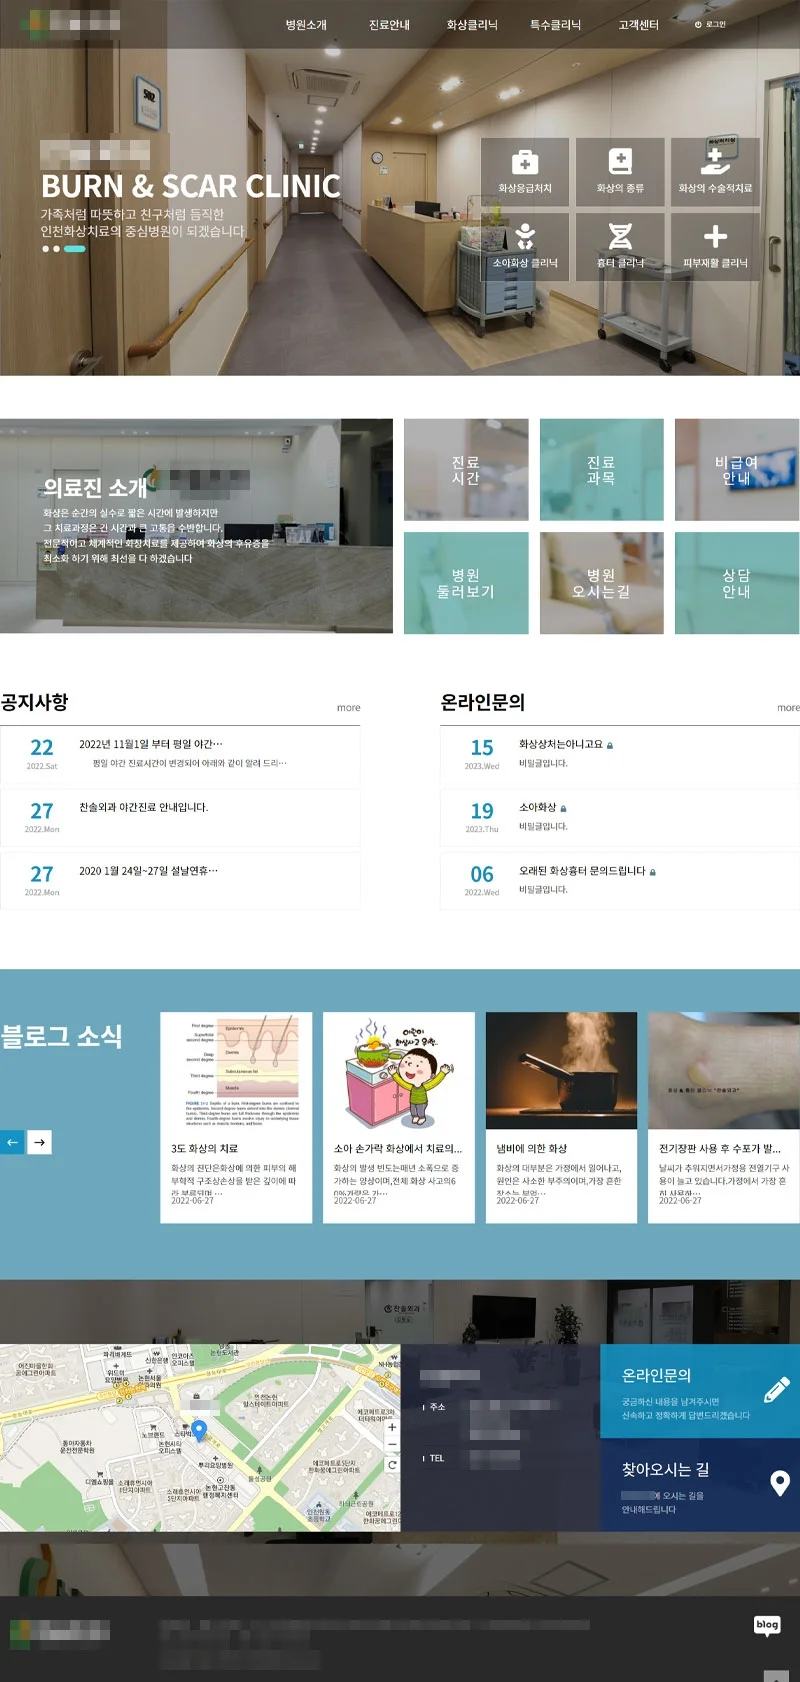Open the 피부재활 클리닉 plus icon tile
800x1682 pixels.
[715, 246]
